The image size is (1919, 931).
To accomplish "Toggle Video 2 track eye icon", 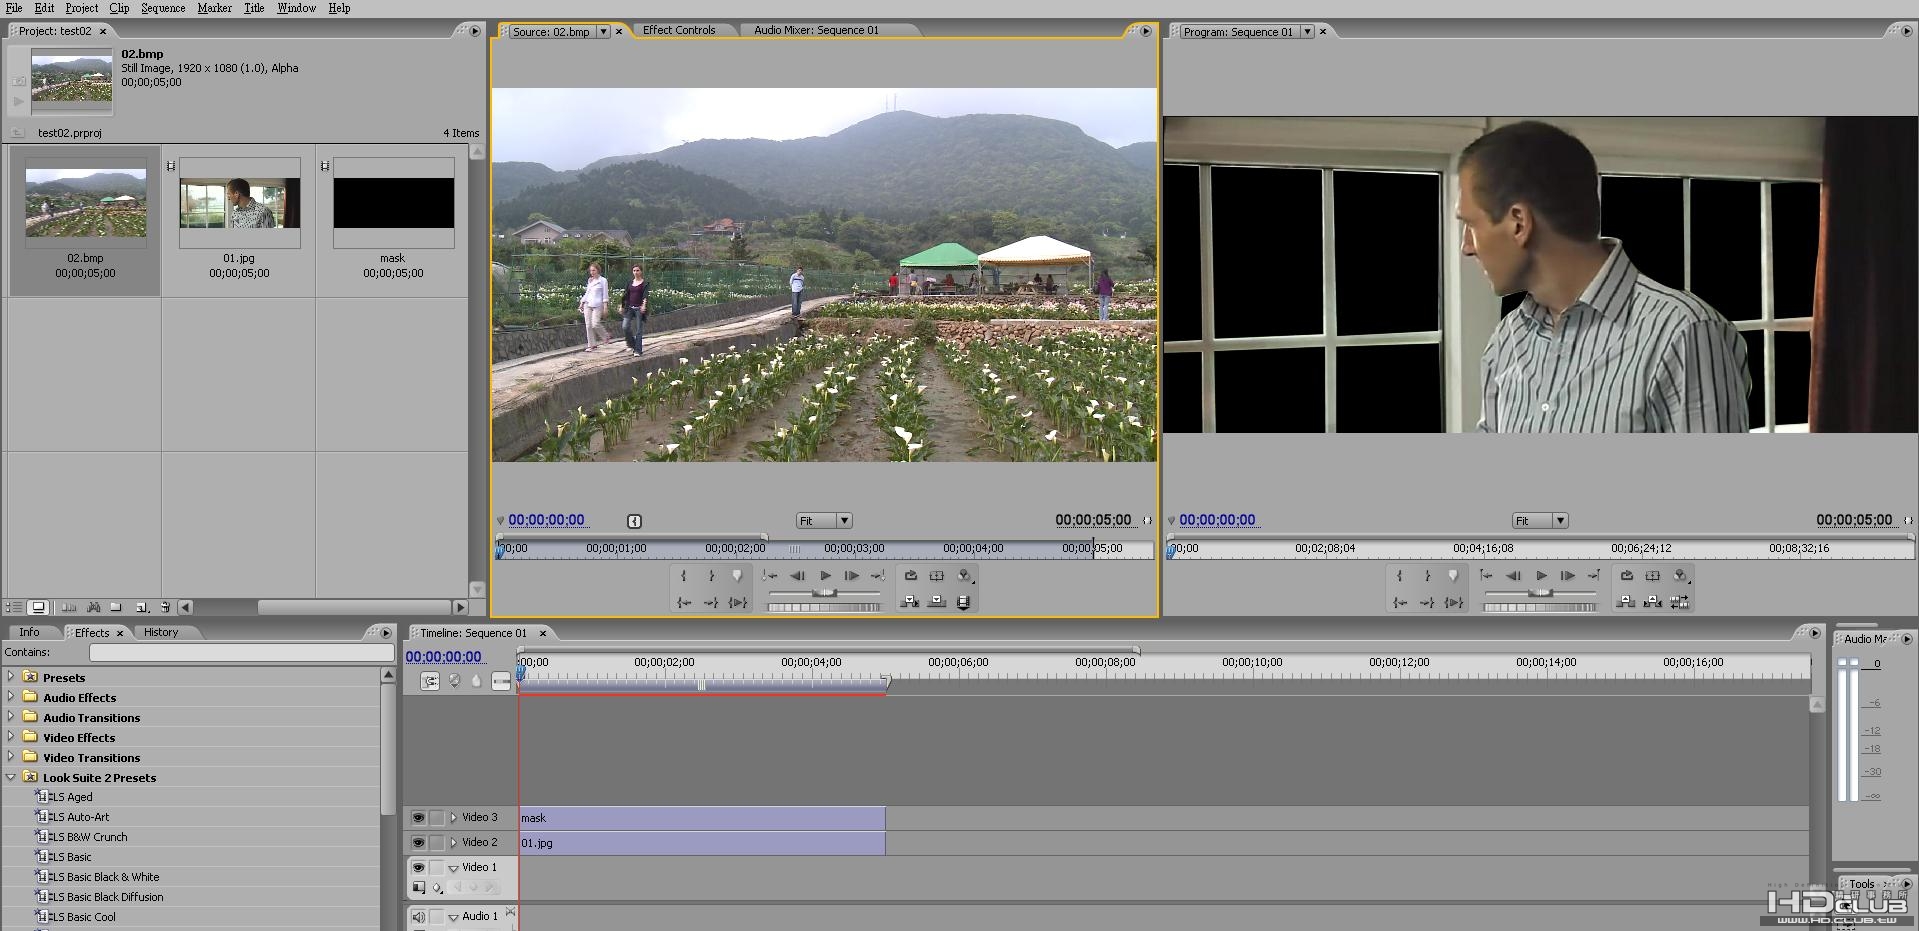I will coord(418,843).
